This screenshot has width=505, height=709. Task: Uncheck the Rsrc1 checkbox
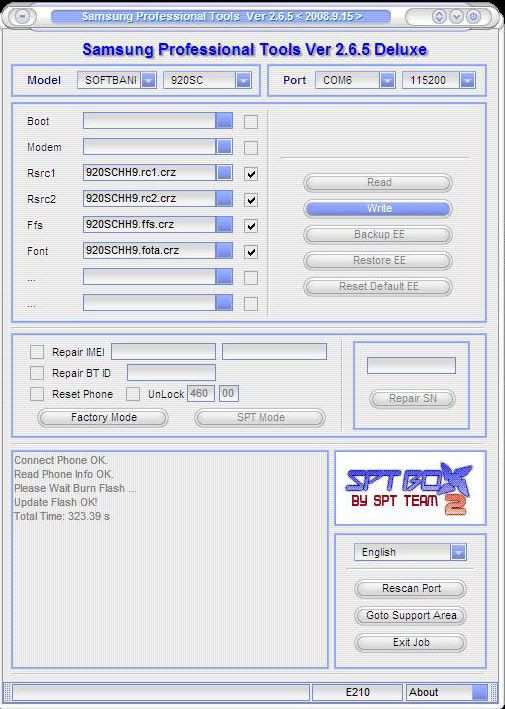[251, 174]
